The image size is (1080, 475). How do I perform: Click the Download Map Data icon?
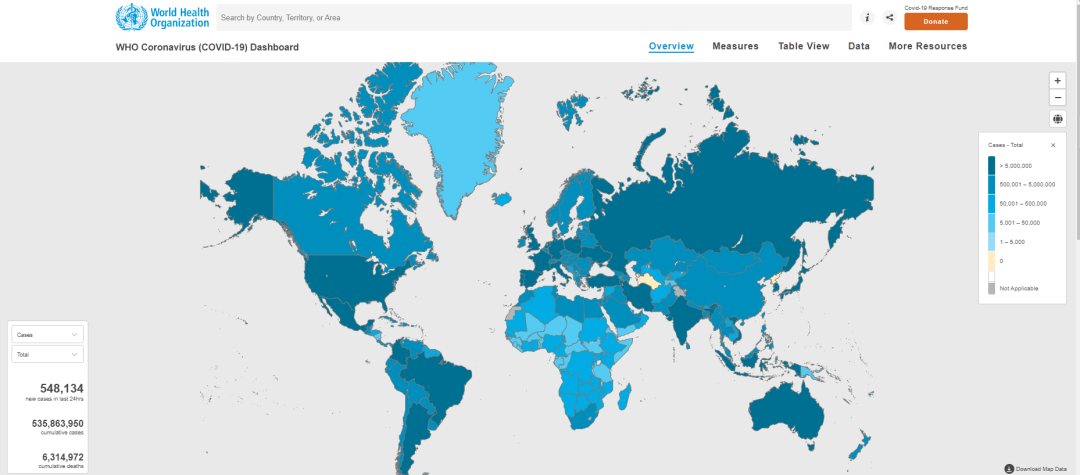(x=1009, y=468)
